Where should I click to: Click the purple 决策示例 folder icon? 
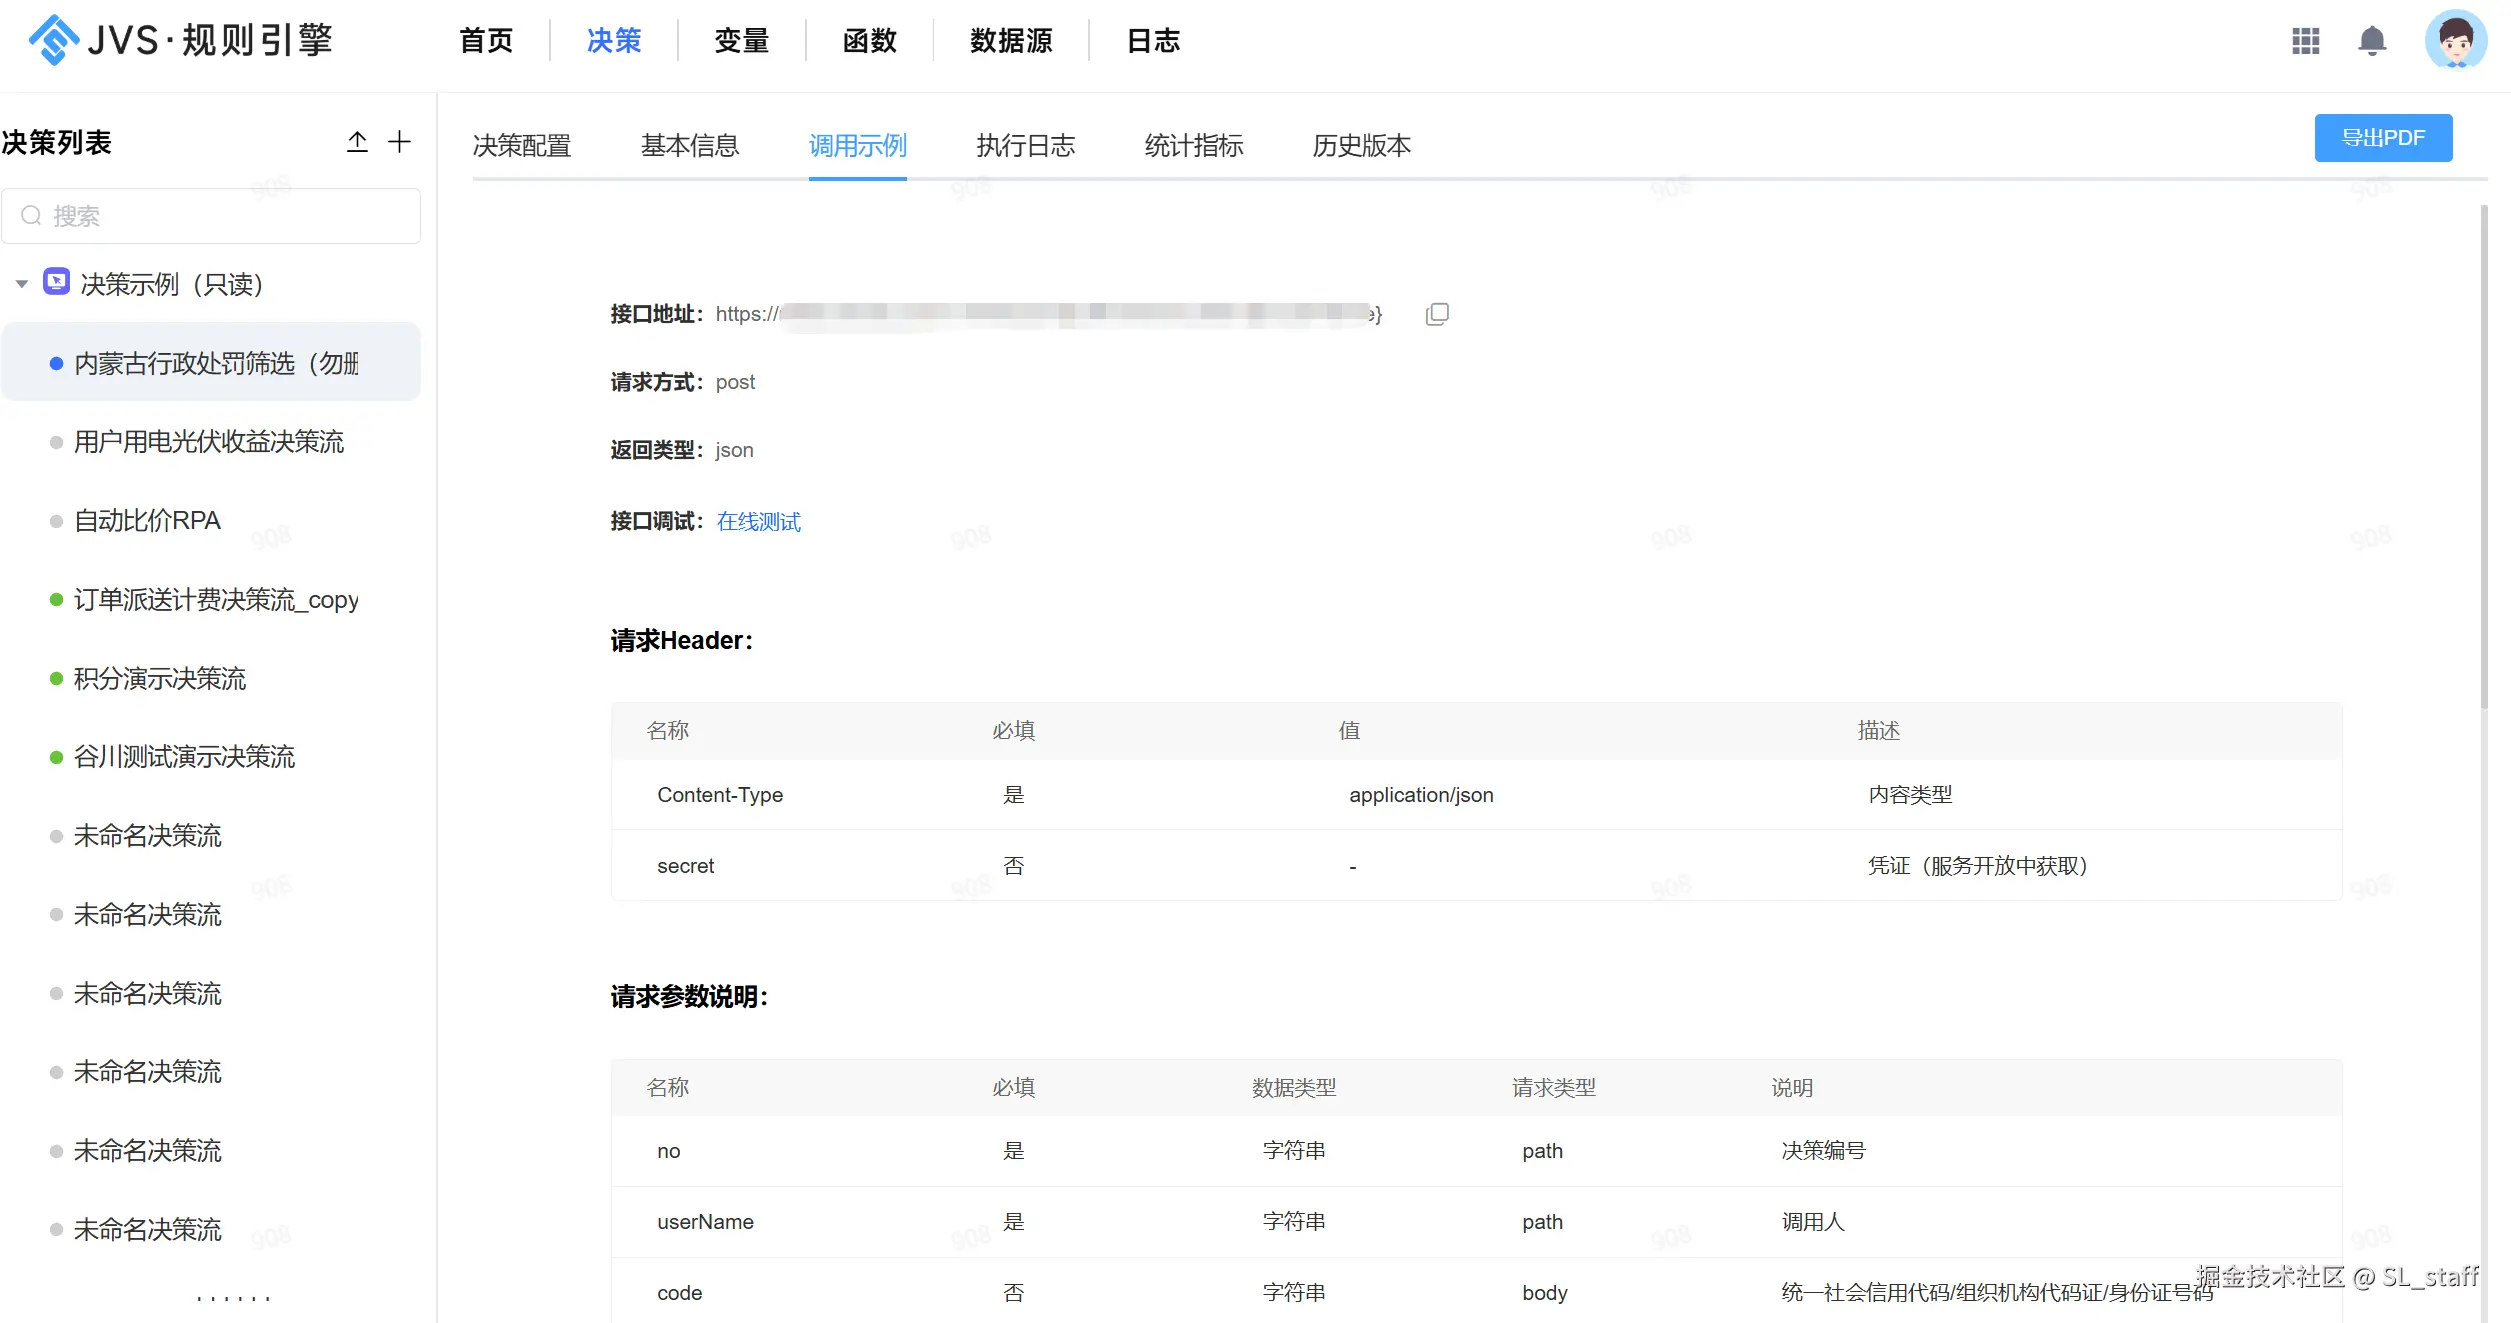pos(57,283)
